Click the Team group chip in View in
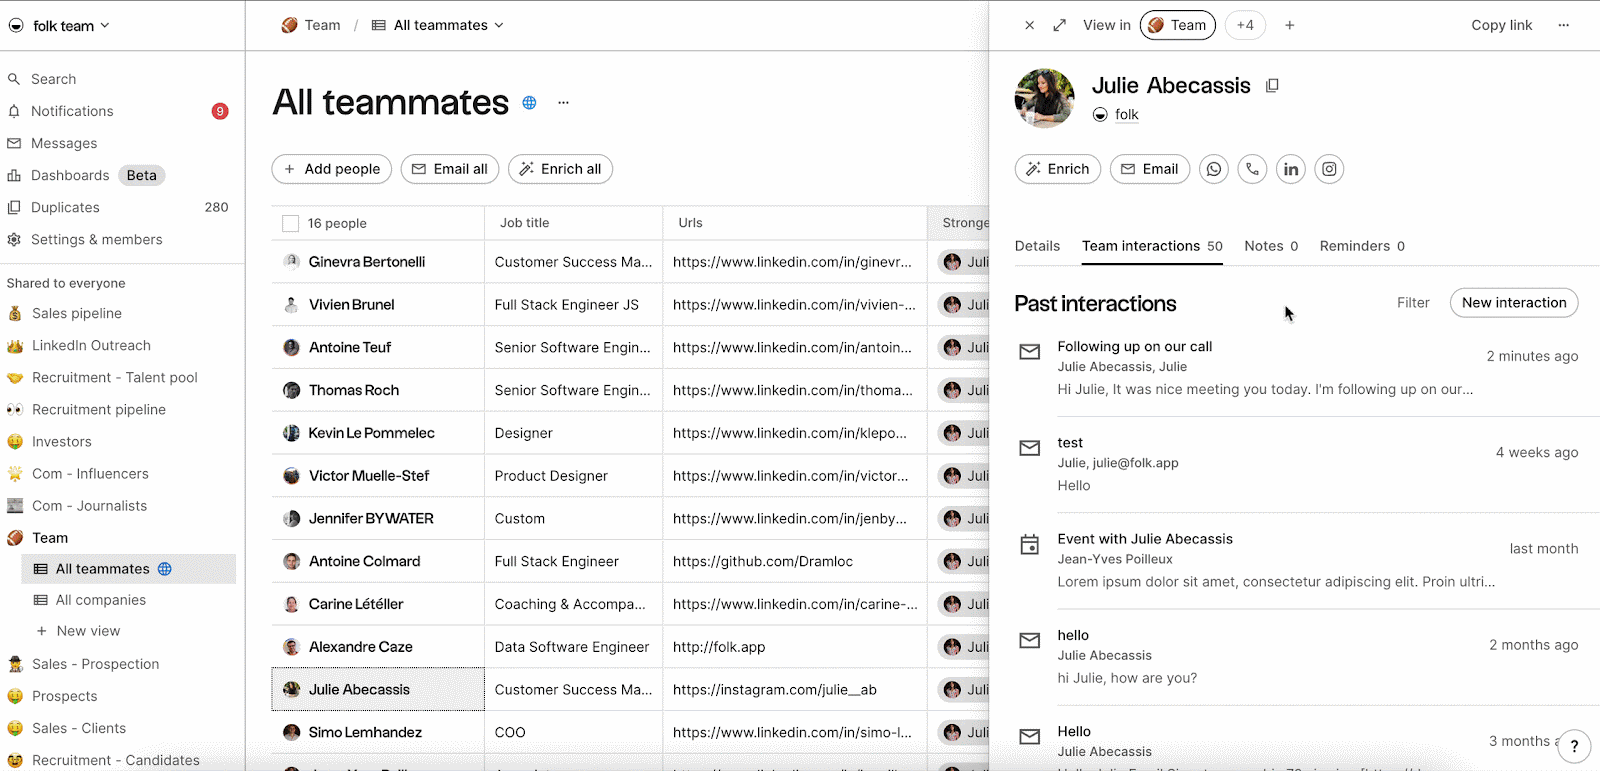 click(1178, 25)
